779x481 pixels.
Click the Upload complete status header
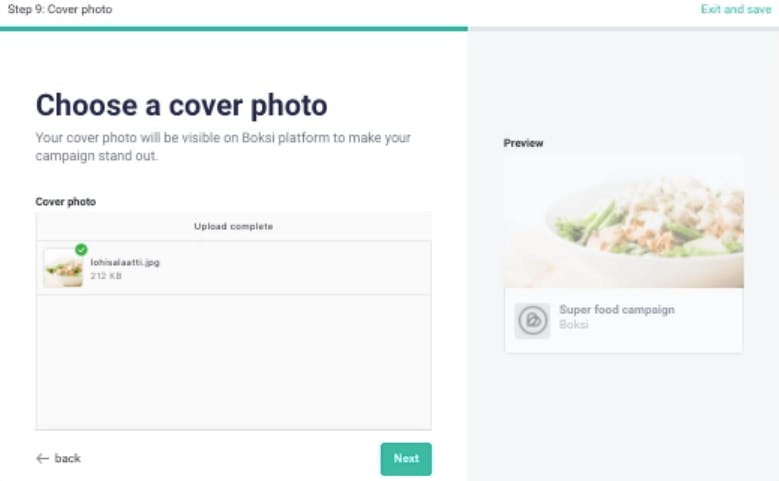233,226
